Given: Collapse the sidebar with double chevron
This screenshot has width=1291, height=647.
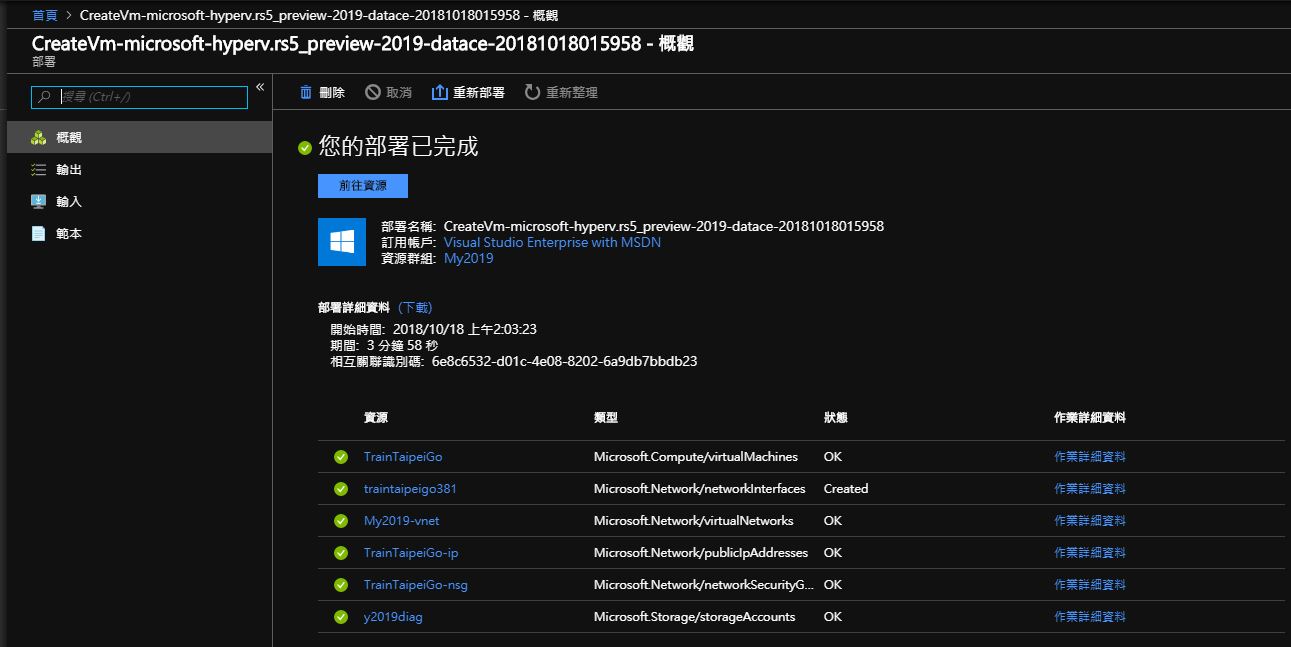Looking at the screenshot, I should (260, 87).
